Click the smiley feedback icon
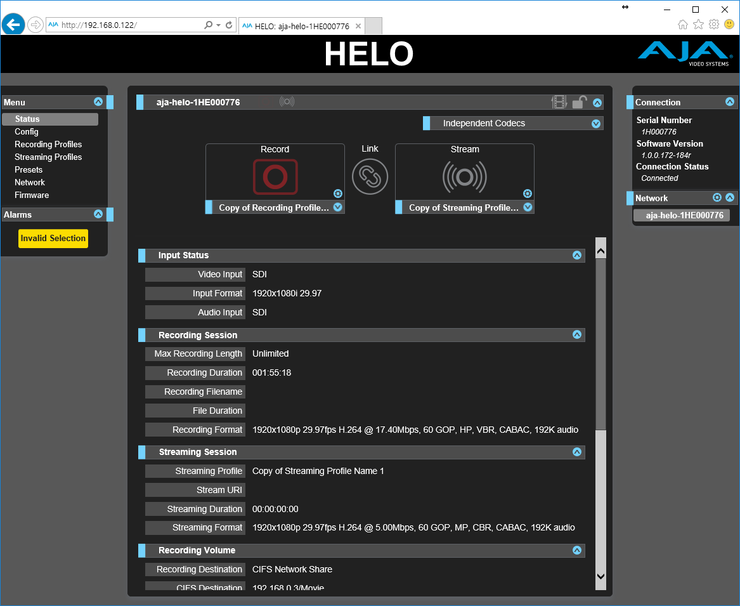The image size is (740, 606). tap(729, 25)
